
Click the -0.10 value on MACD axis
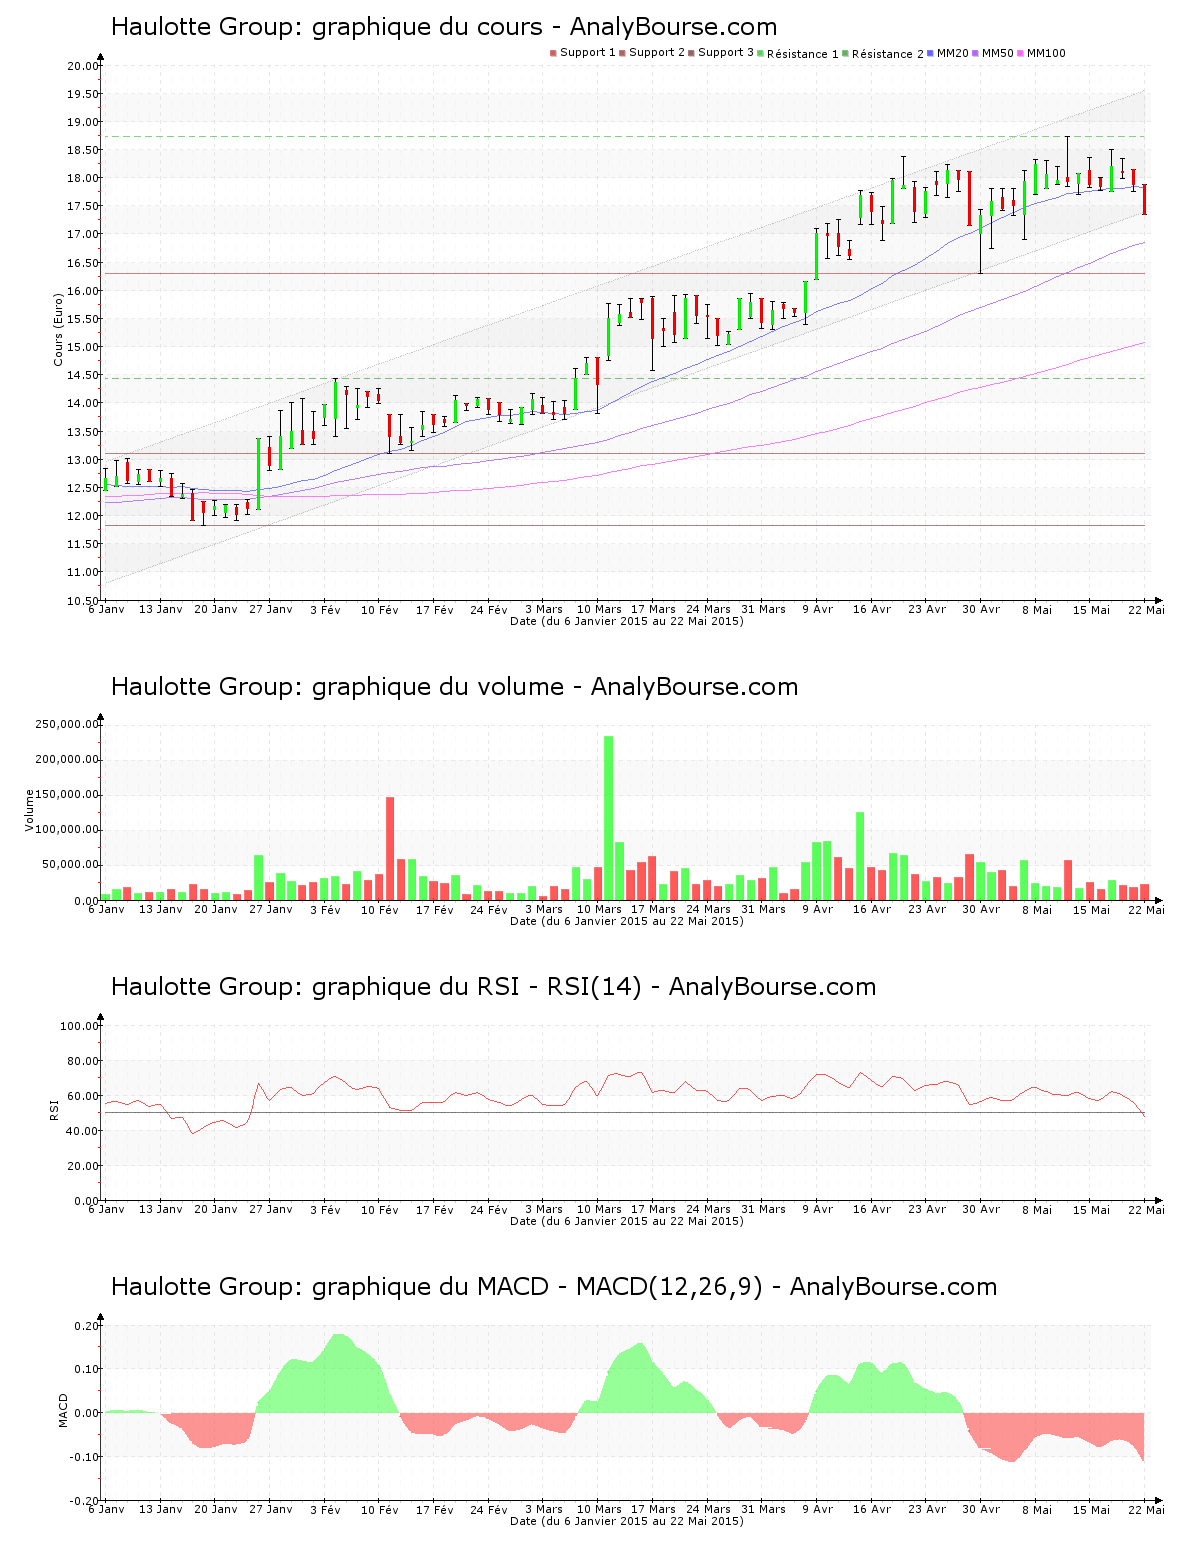[x=84, y=1457]
